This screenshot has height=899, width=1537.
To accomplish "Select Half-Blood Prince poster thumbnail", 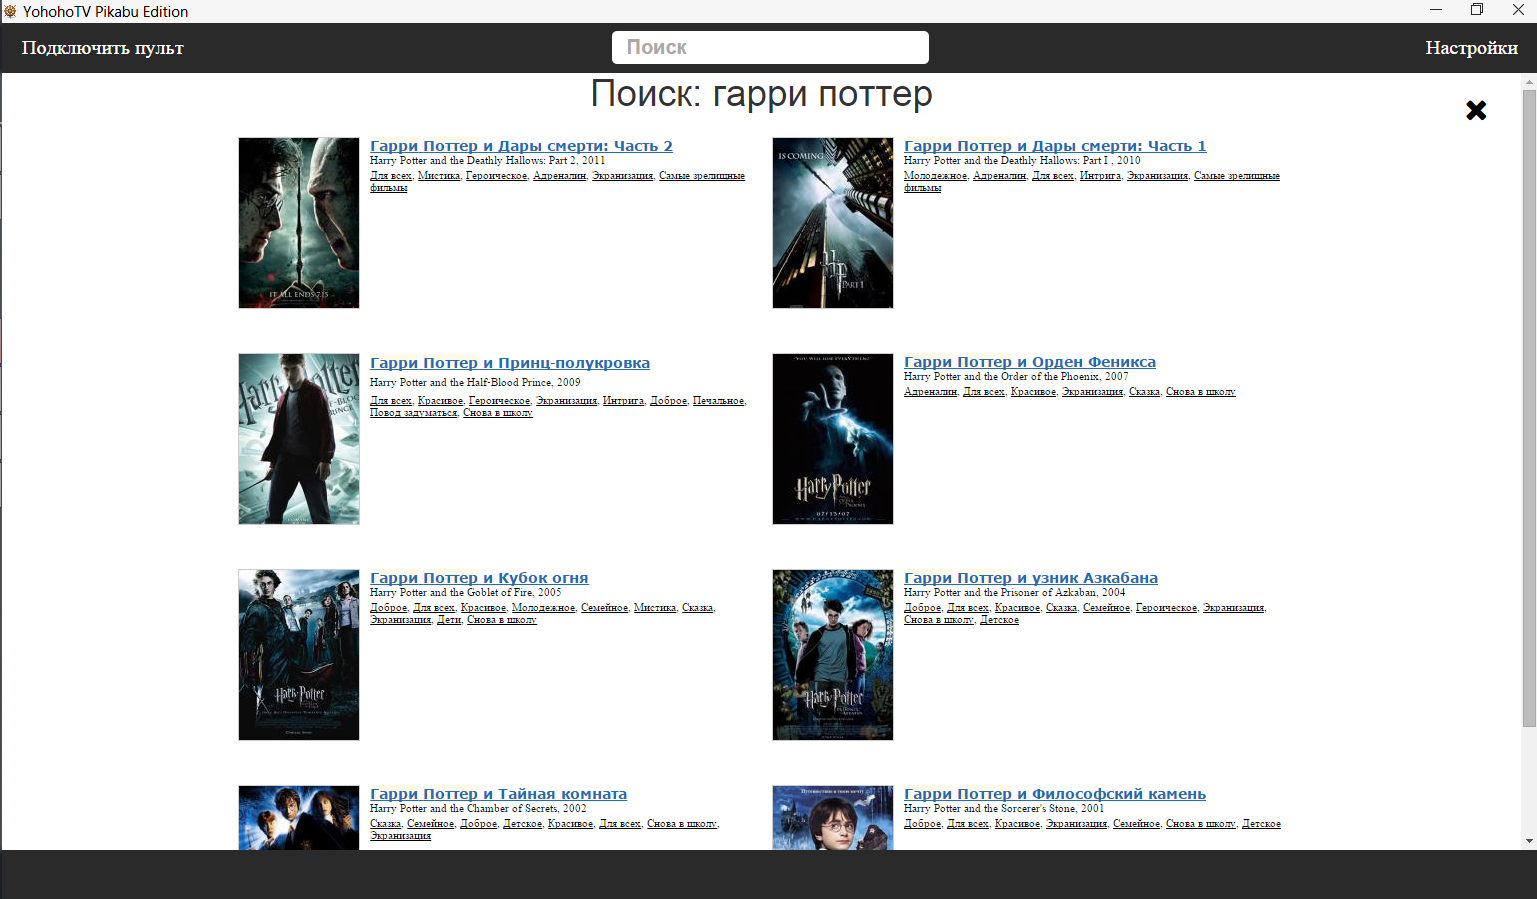I will pyautogui.click(x=299, y=439).
